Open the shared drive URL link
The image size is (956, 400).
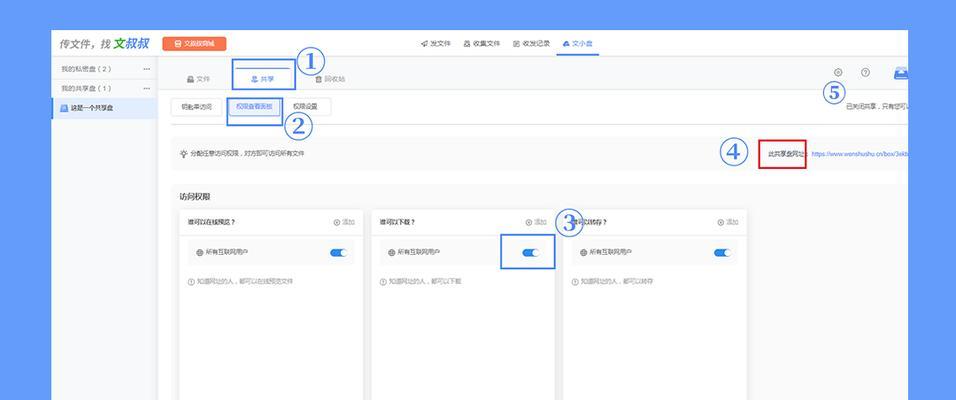click(859, 154)
